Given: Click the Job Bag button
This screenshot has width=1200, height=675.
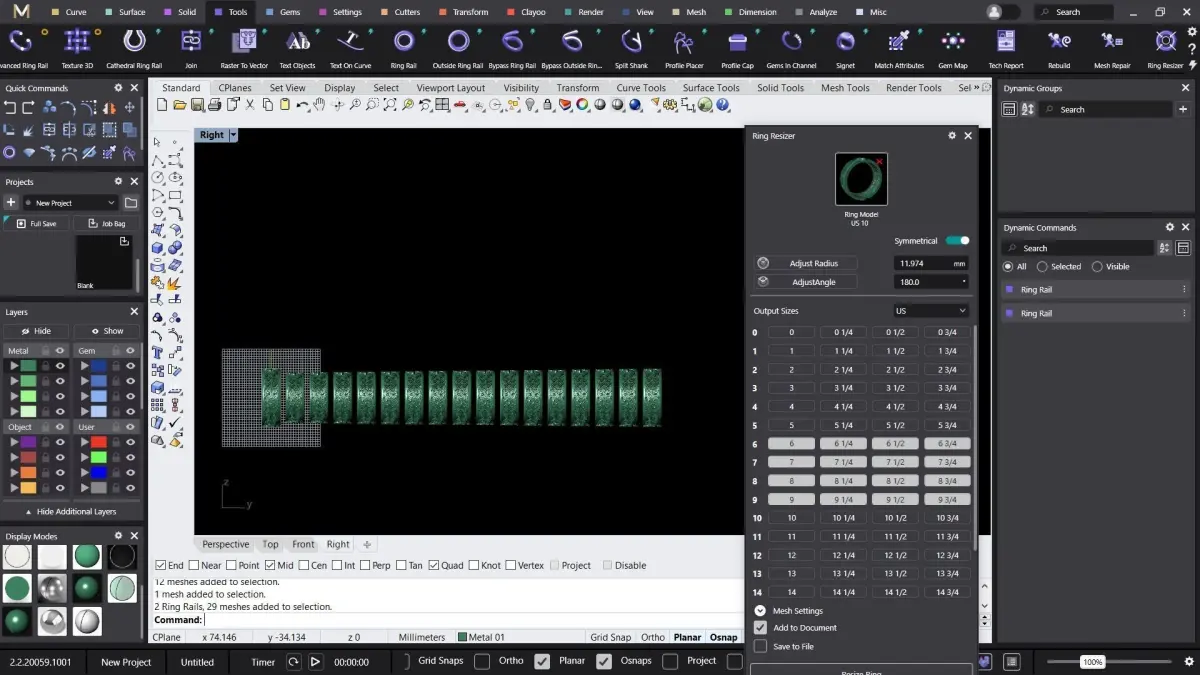Looking at the screenshot, I should coord(105,224).
